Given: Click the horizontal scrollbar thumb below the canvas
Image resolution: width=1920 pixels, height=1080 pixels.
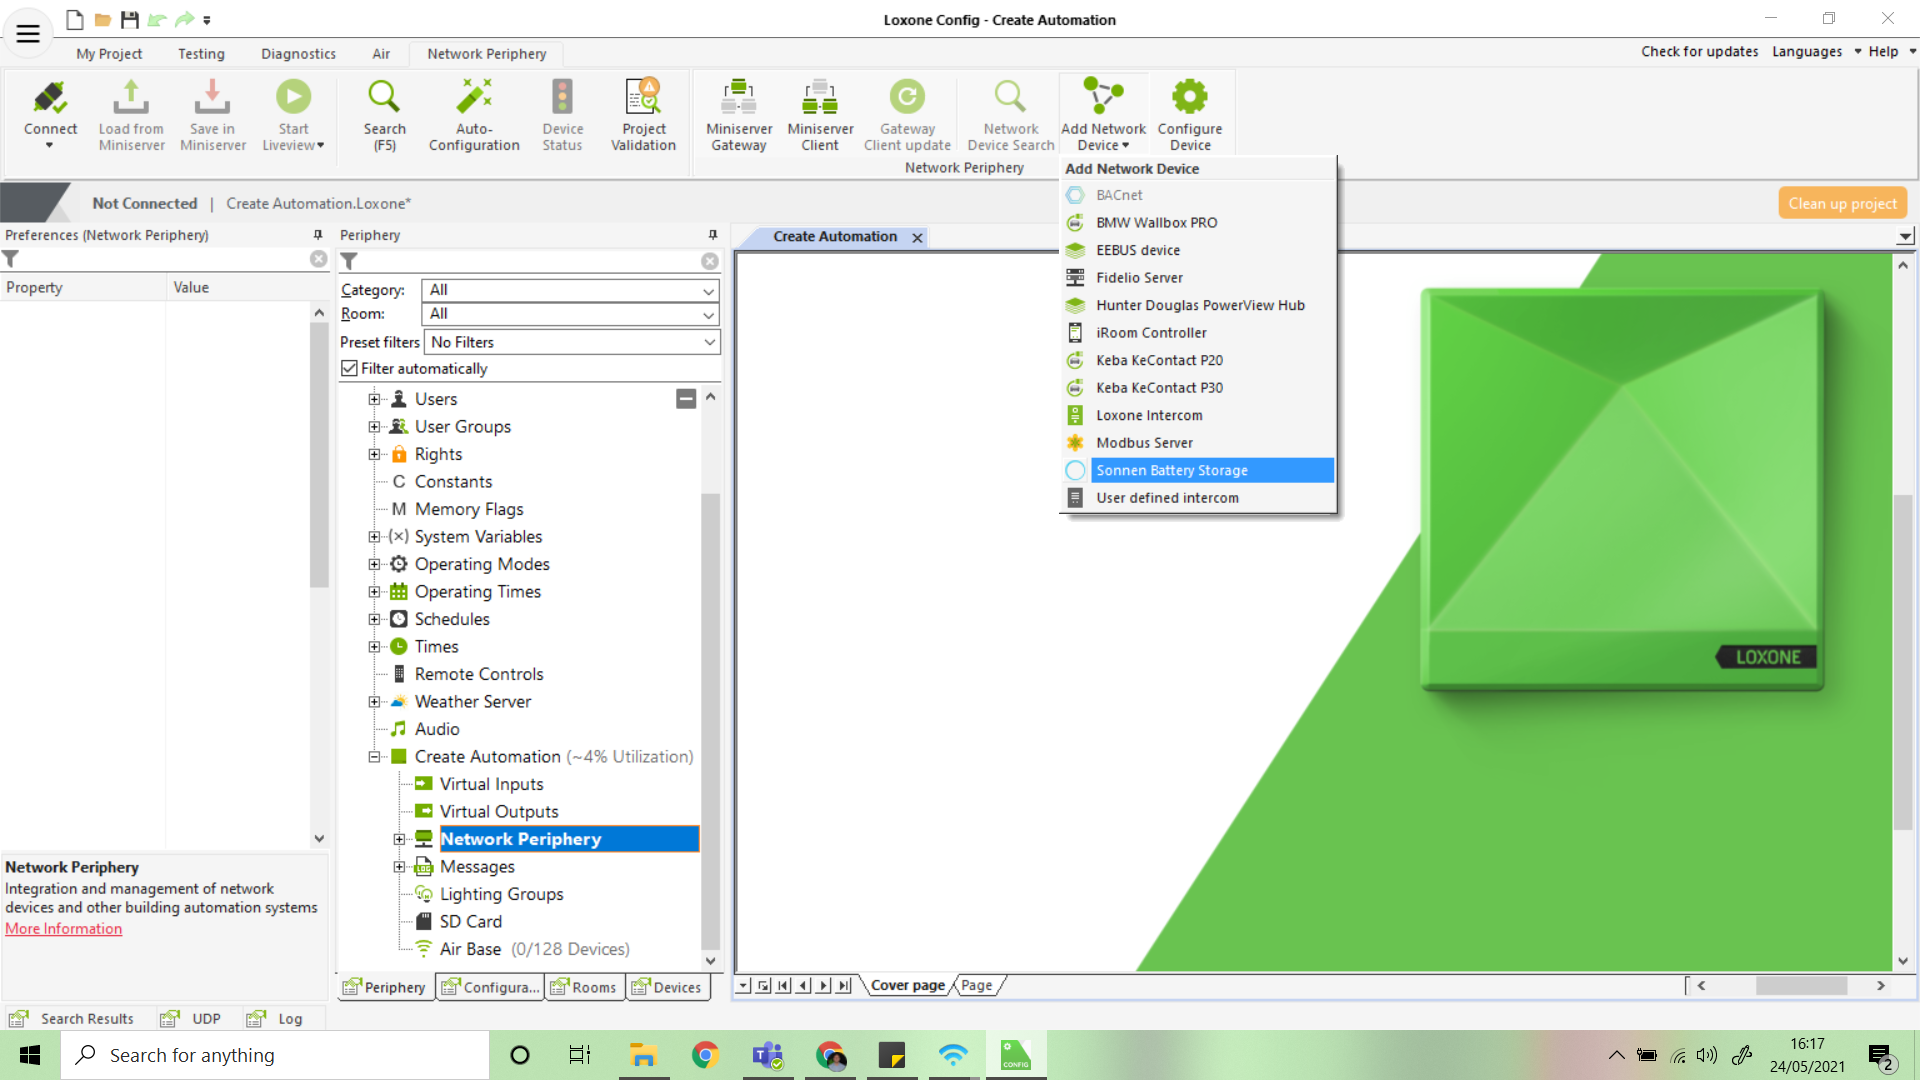Looking at the screenshot, I should point(1801,986).
